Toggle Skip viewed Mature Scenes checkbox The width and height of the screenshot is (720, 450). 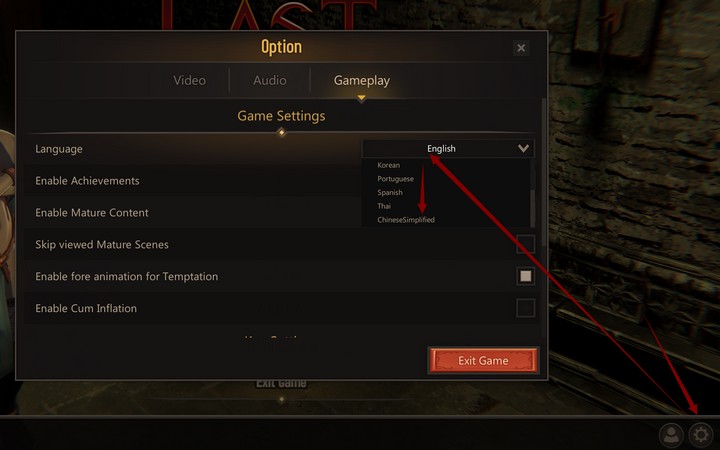pyautogui.click(x=525, y=244)
